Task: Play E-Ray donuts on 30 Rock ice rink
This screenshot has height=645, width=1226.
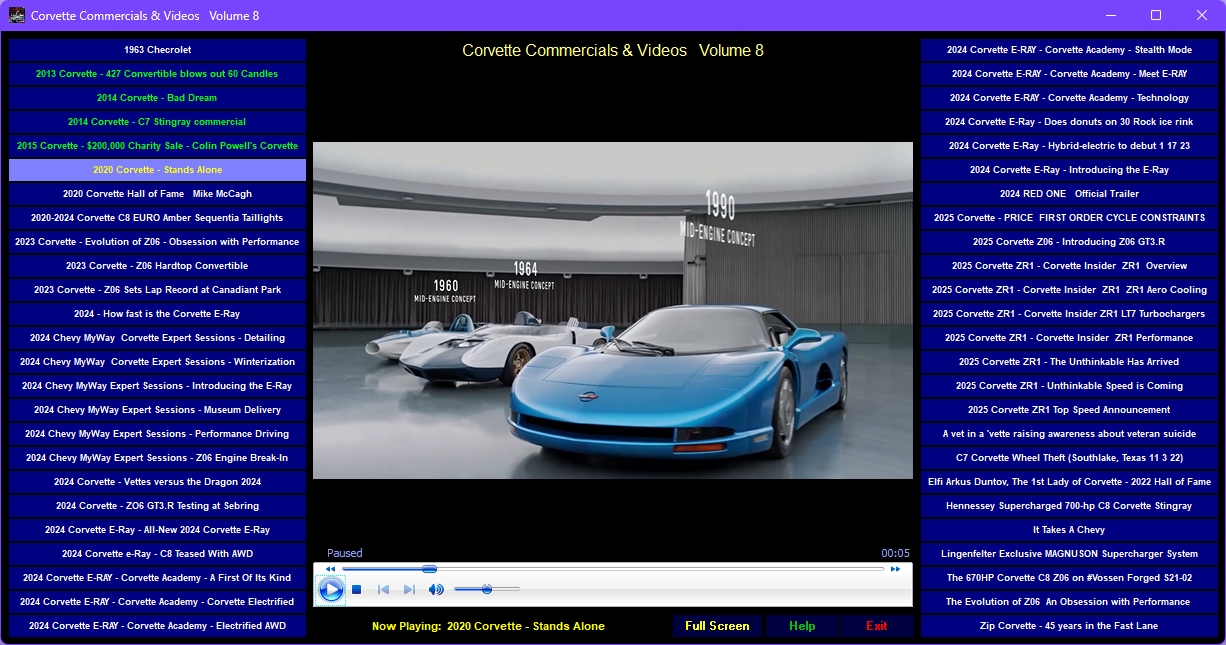Action: click(1069, 122)
